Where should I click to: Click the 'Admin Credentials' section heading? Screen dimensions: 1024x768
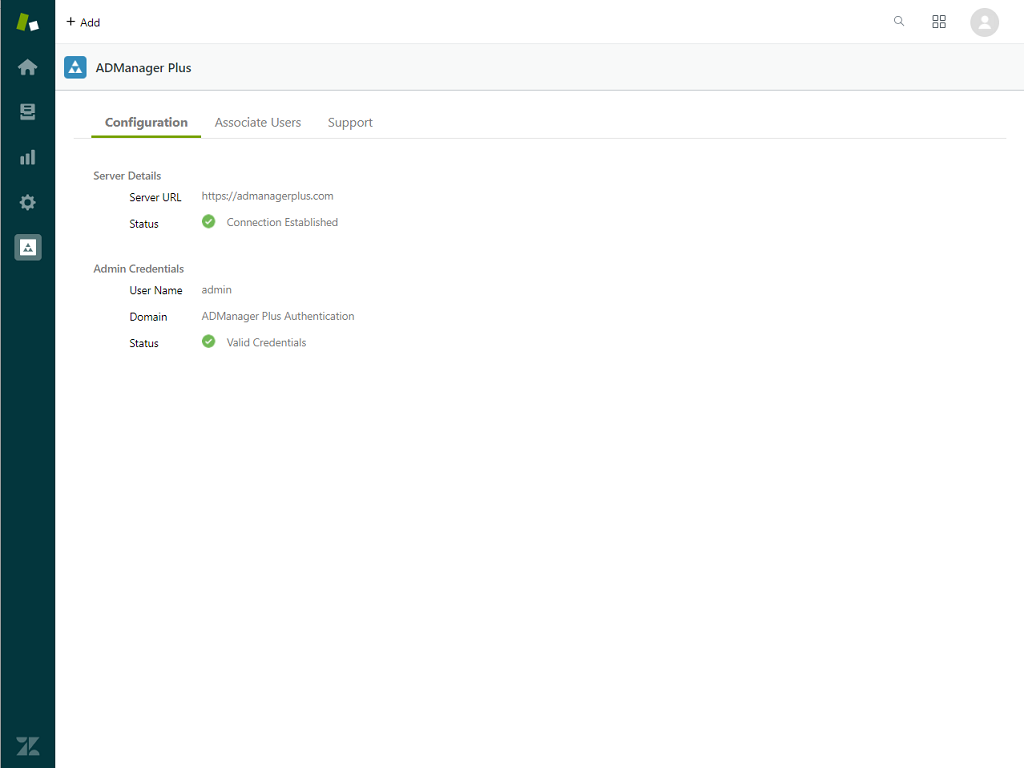click(x=138, y=269)
